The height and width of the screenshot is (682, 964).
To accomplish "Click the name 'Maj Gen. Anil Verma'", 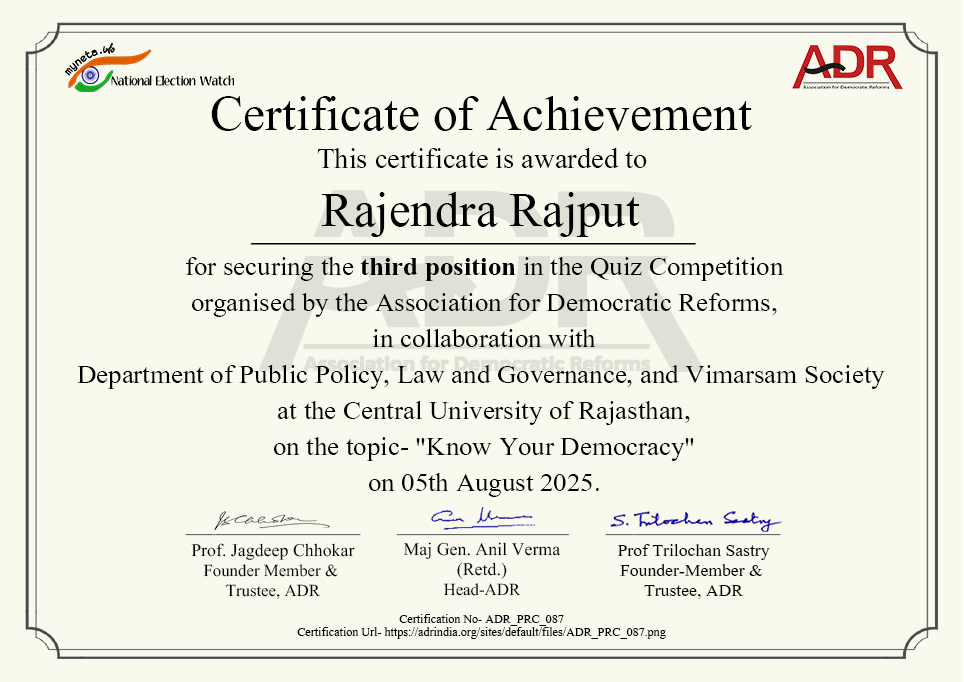I will 482,550.
